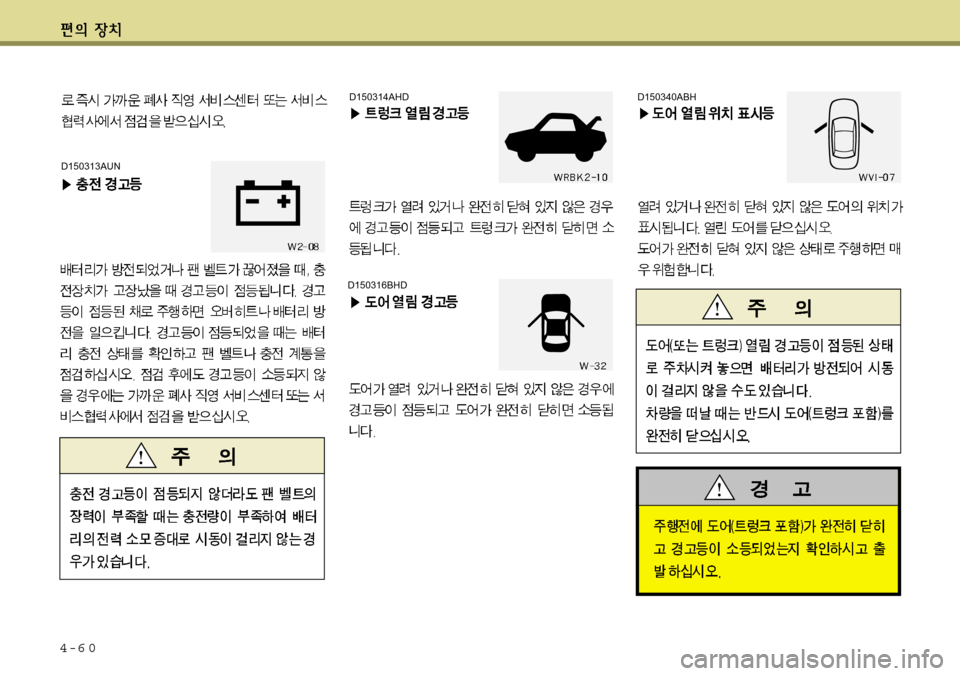Click the warning triangle in the 경고 box
This screenshot has height=676, width=960.
pos(719,488)
